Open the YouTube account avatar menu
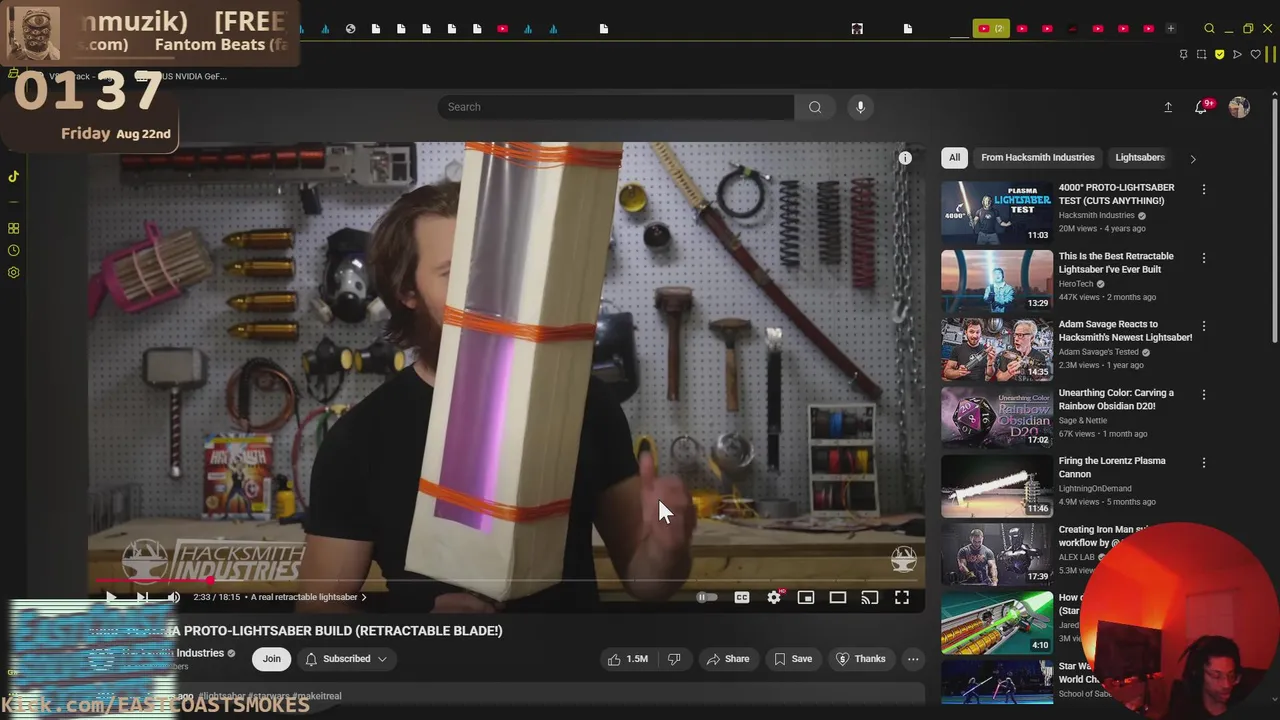Screen dimensions: 1280x720 click(x=1239, y=107)
